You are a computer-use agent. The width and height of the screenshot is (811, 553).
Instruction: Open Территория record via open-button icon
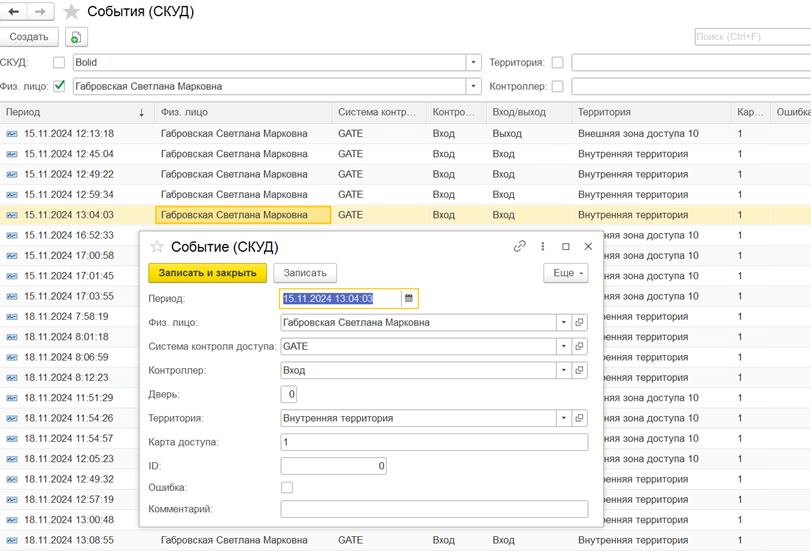(580, 418)
